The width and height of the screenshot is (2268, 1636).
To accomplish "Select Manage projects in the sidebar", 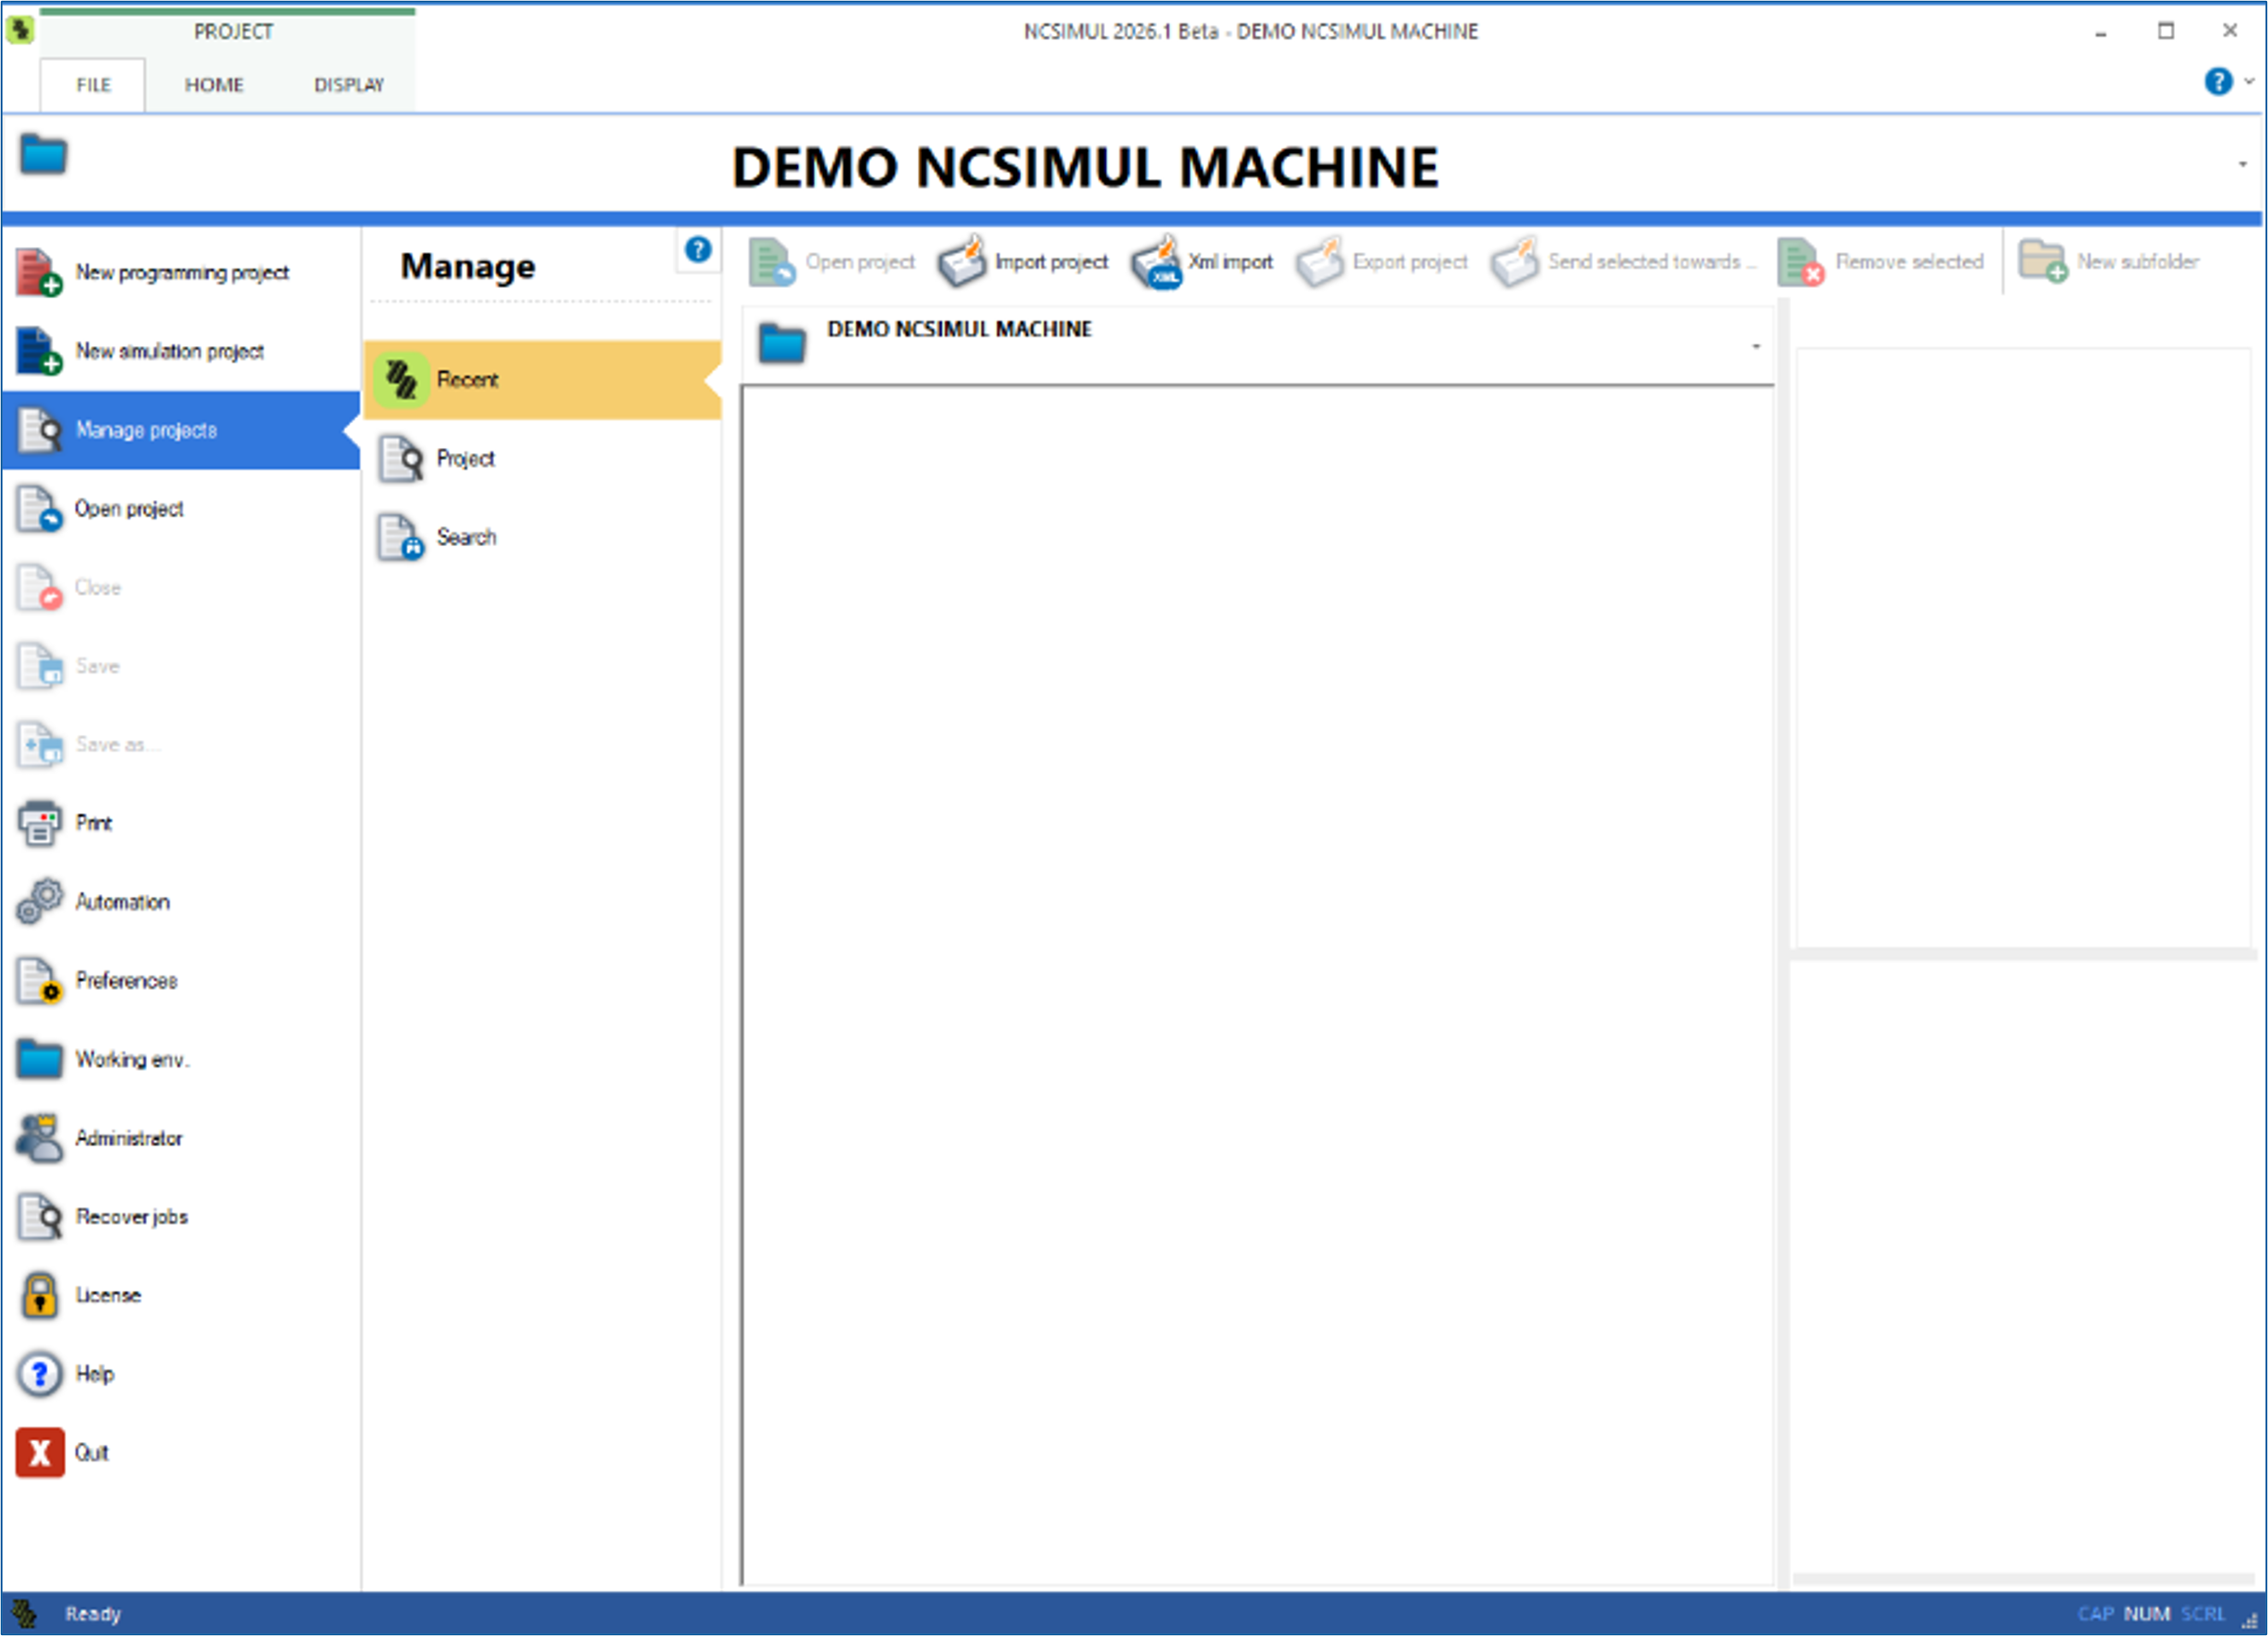I will (x=180, y=430).
